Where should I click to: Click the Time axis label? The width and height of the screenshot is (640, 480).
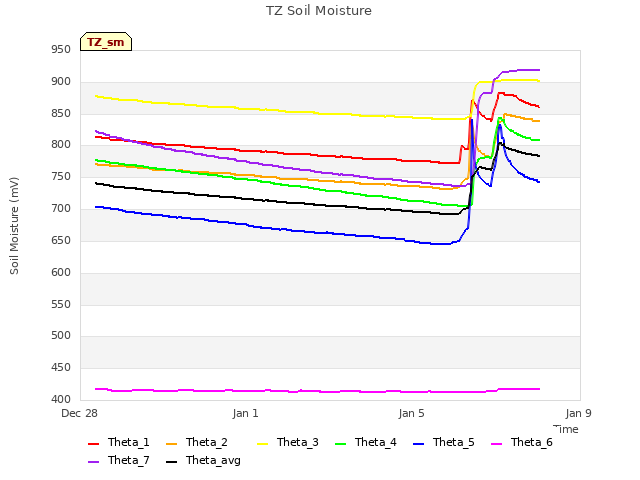coord(566,429)
